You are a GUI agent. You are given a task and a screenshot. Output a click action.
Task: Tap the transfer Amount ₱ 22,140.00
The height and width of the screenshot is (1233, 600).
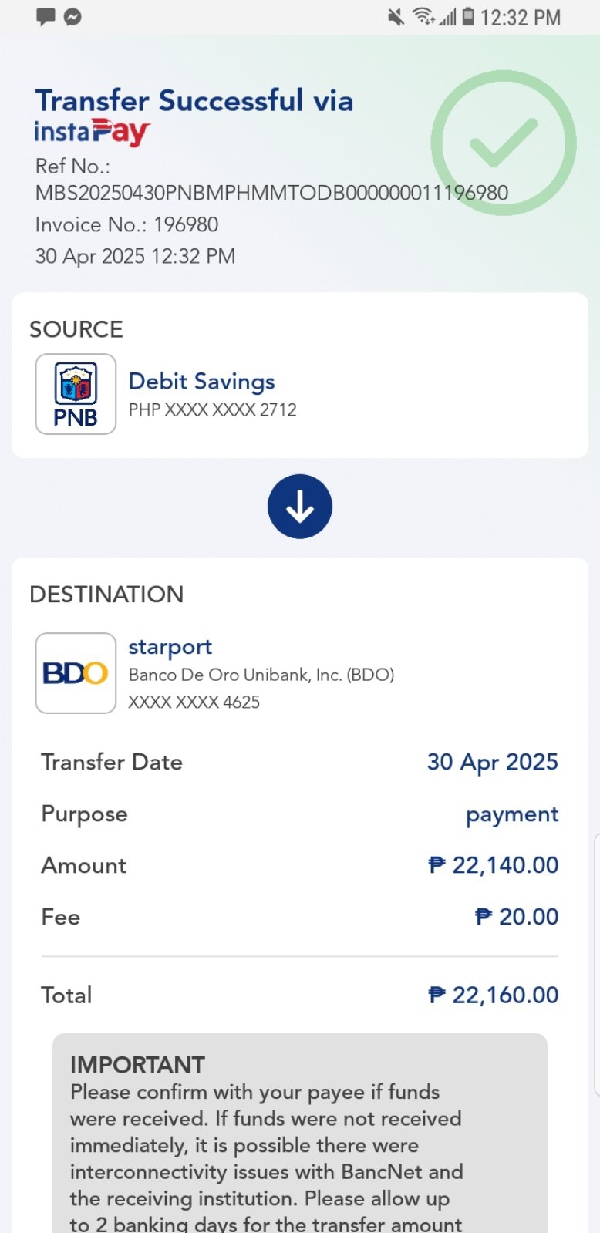pyautogui.click(x=493, y=865)
